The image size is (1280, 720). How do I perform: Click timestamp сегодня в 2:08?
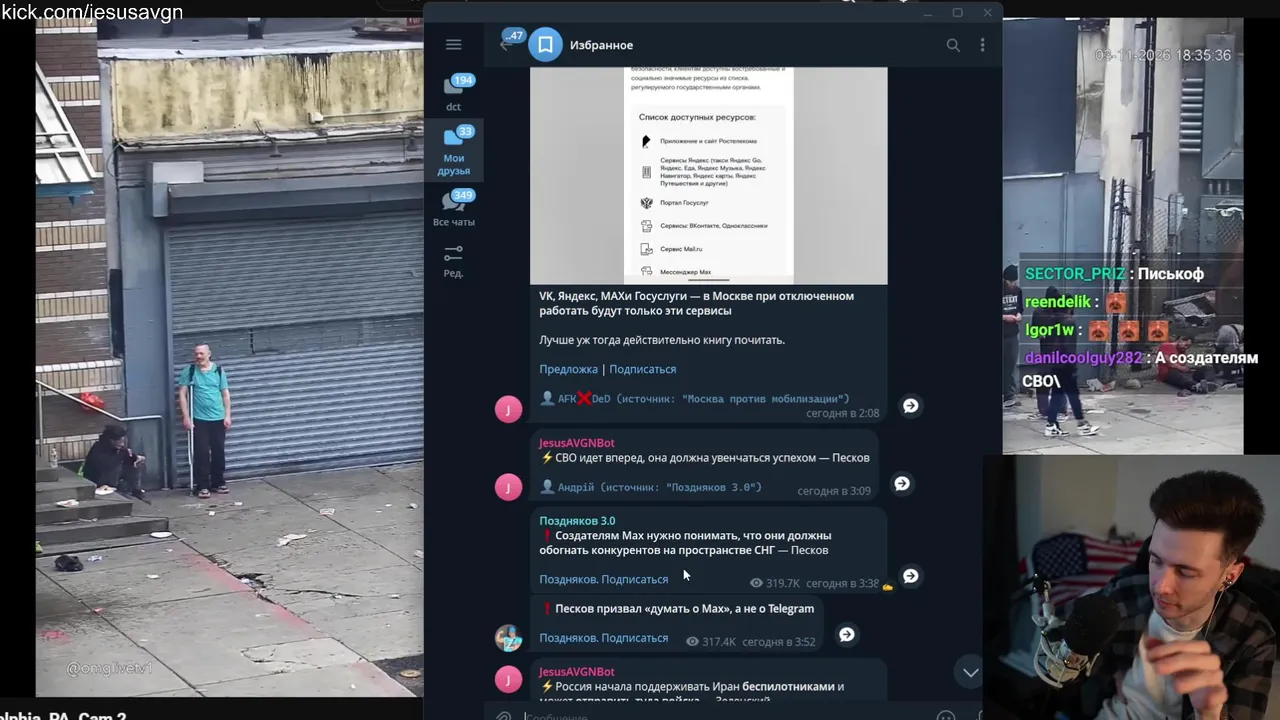click(843, 413)
